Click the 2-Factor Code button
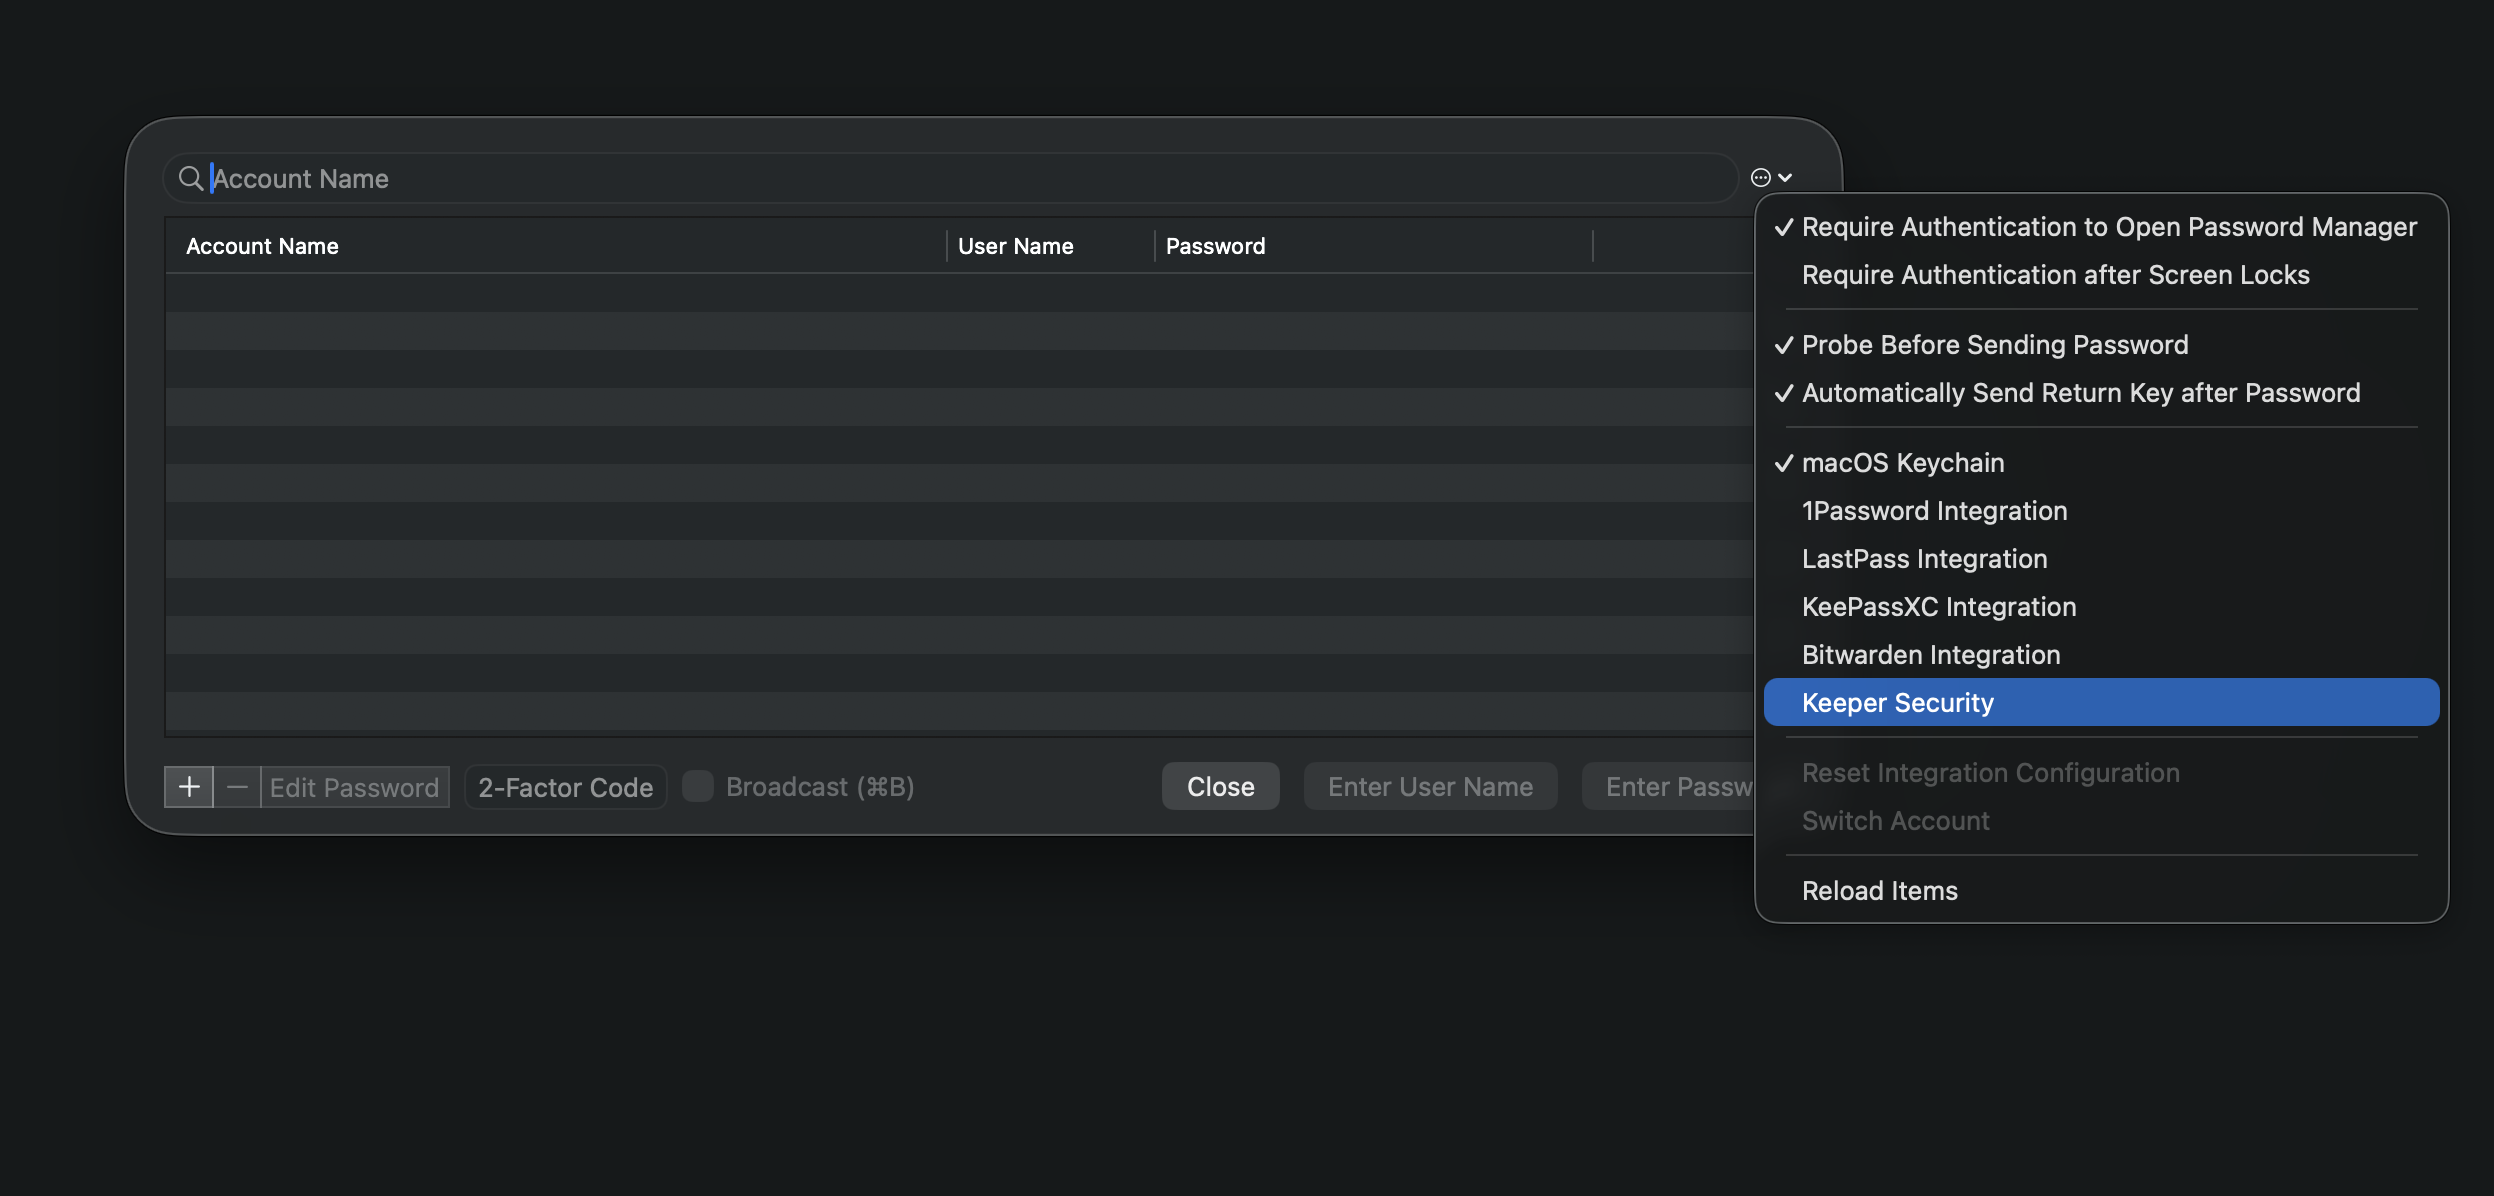The image size is (2494, 1196). [565, 787]
